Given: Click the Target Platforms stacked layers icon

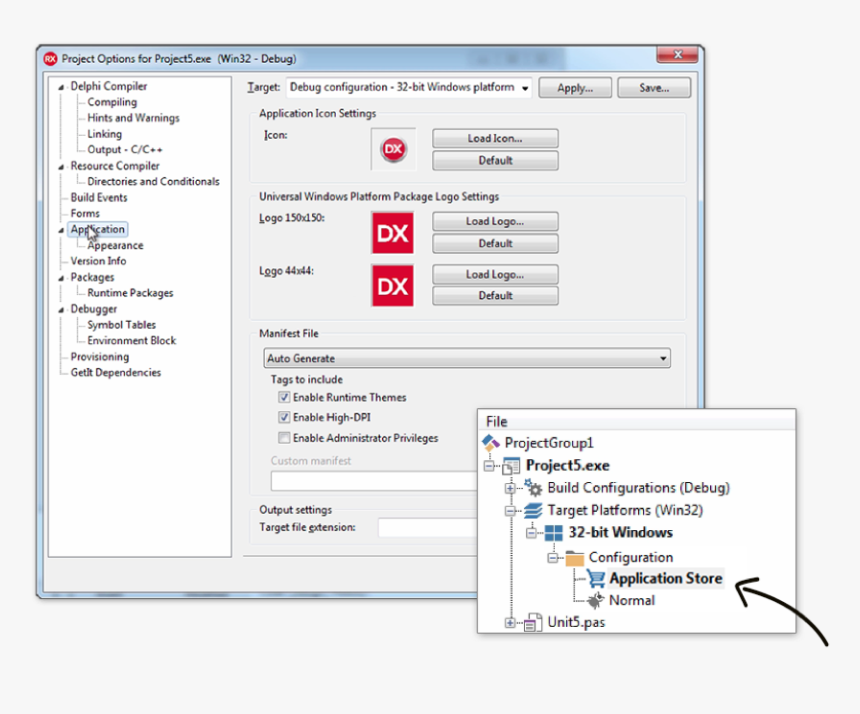Looking at the screenshot, I should (x=531, y=510).
